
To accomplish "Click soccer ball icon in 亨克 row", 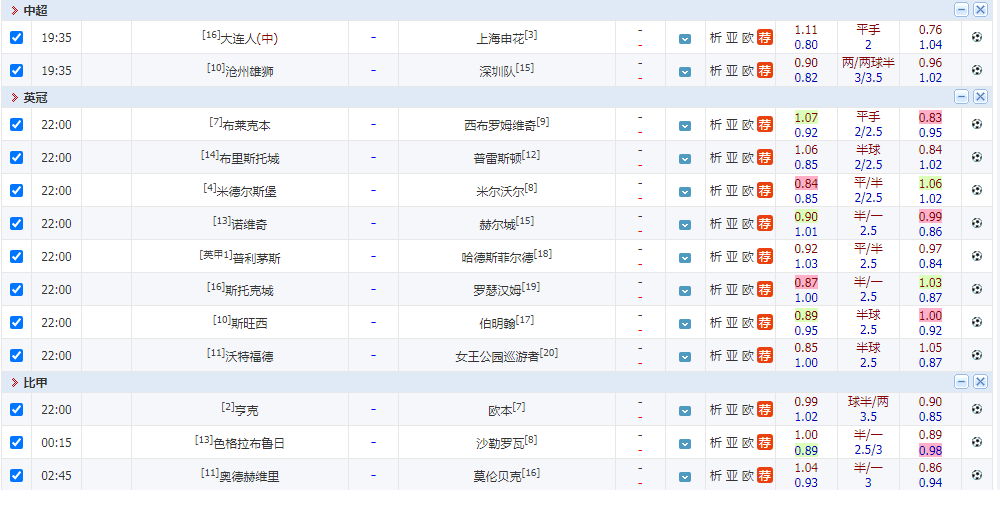I will point(976,409).
